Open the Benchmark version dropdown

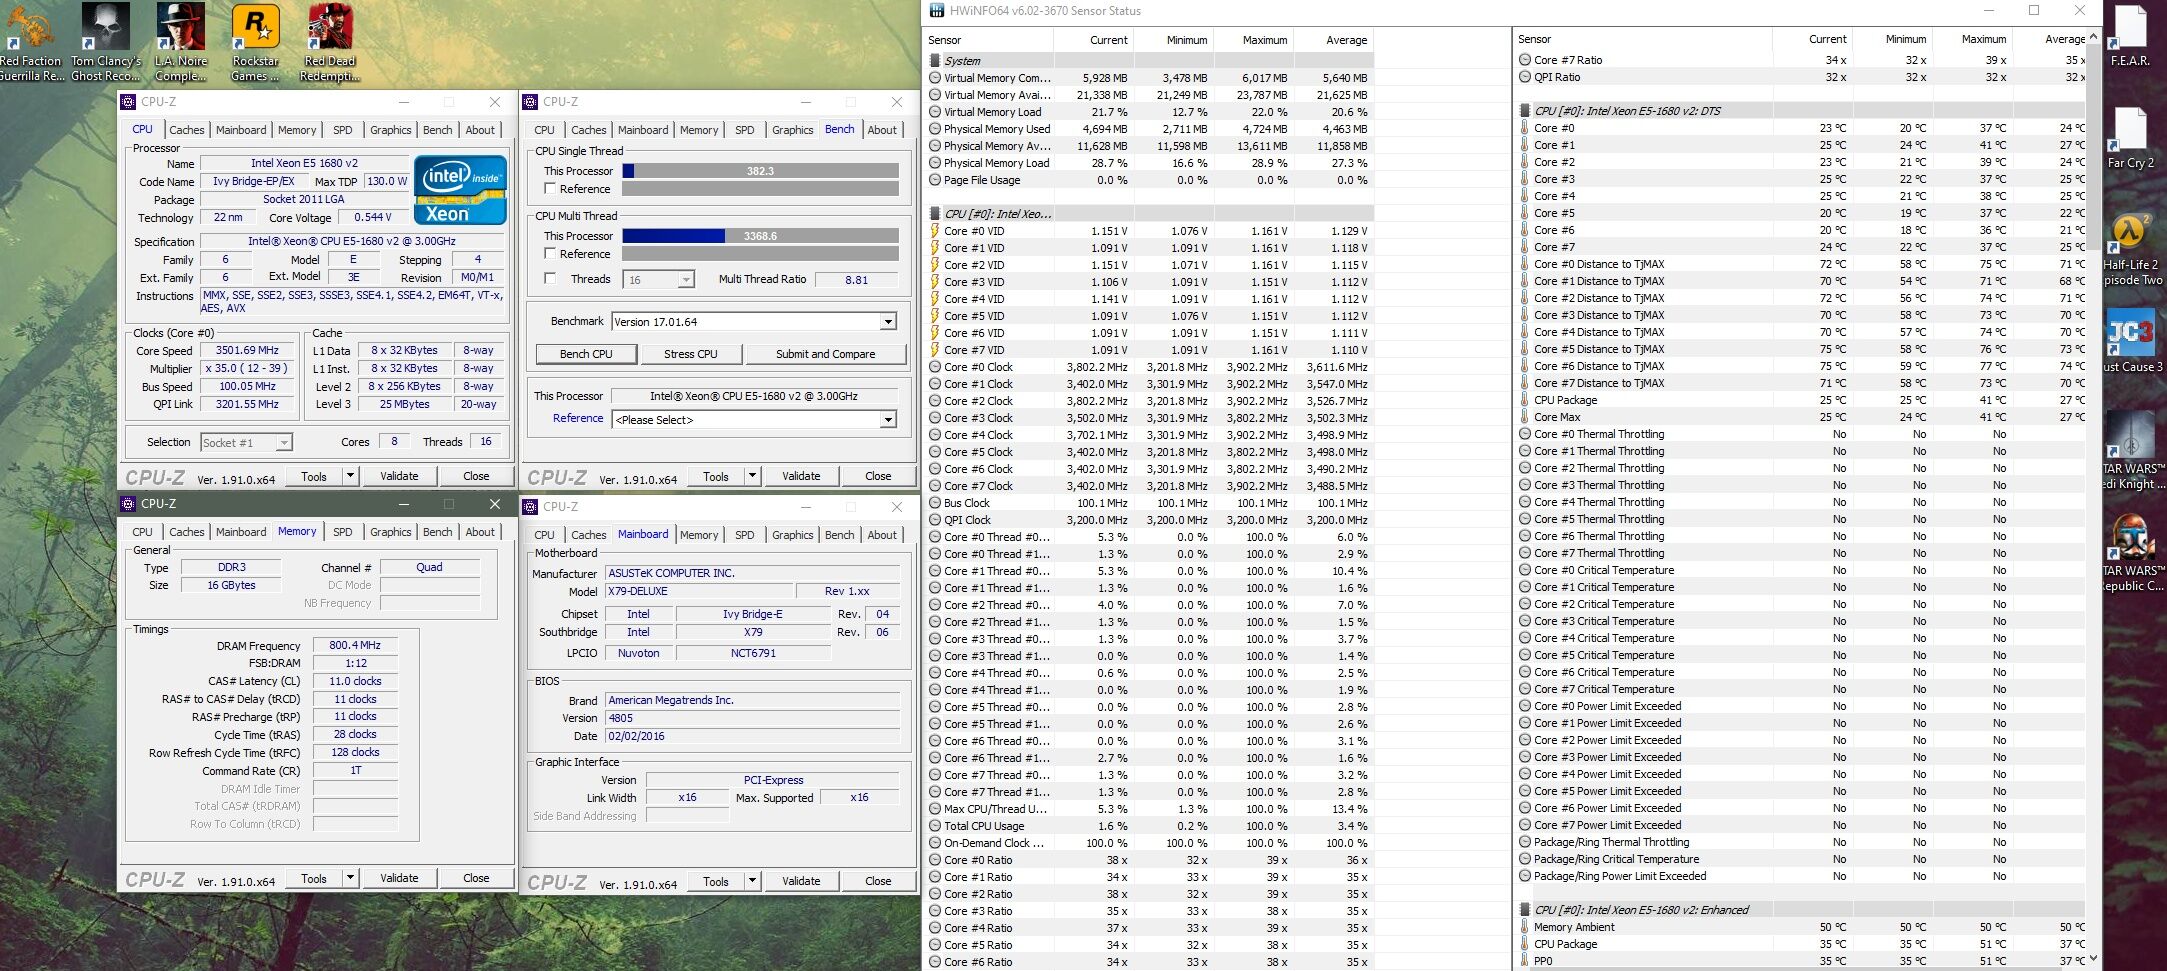887,322
